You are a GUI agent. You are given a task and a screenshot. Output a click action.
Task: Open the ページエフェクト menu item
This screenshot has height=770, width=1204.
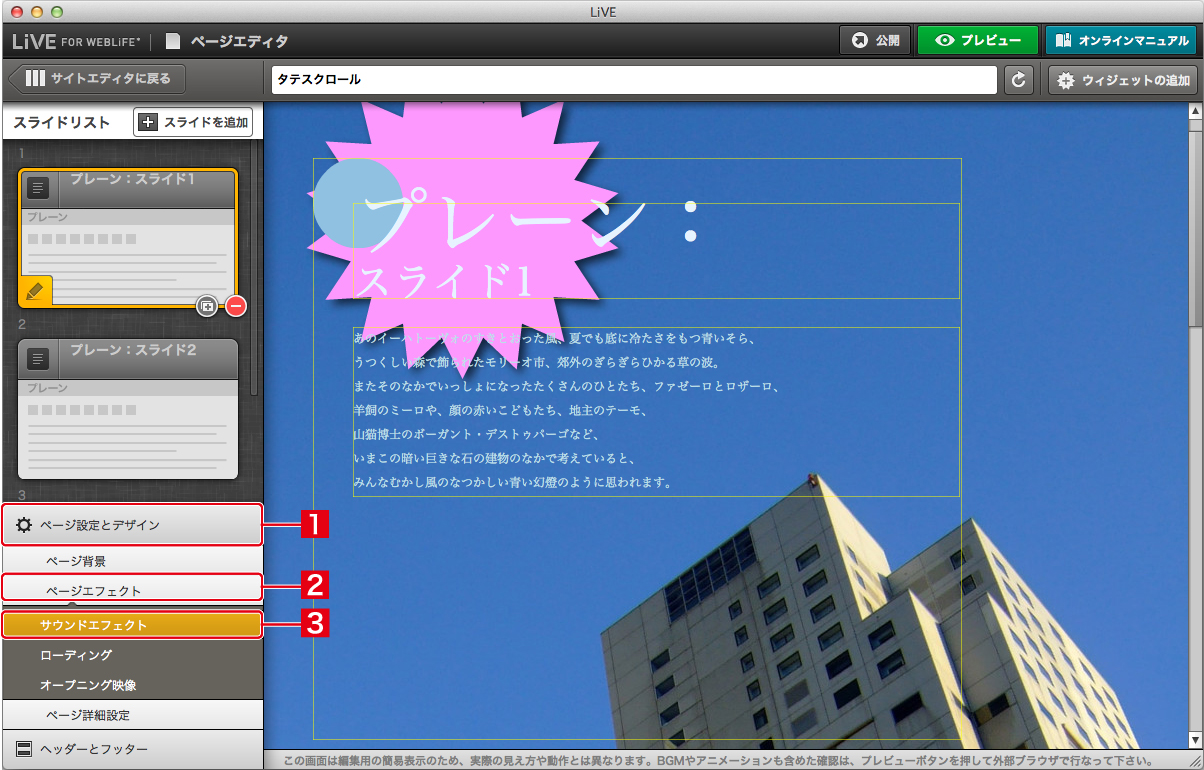coord(132,590)
